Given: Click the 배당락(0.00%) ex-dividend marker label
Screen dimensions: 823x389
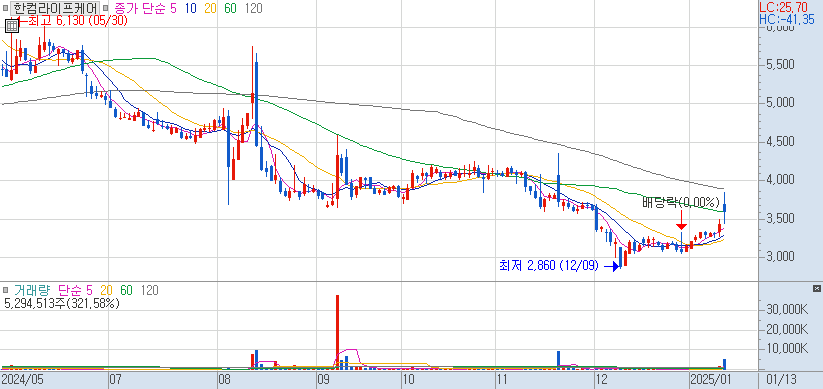Looking at the screenshot, I should click(681, 202).
